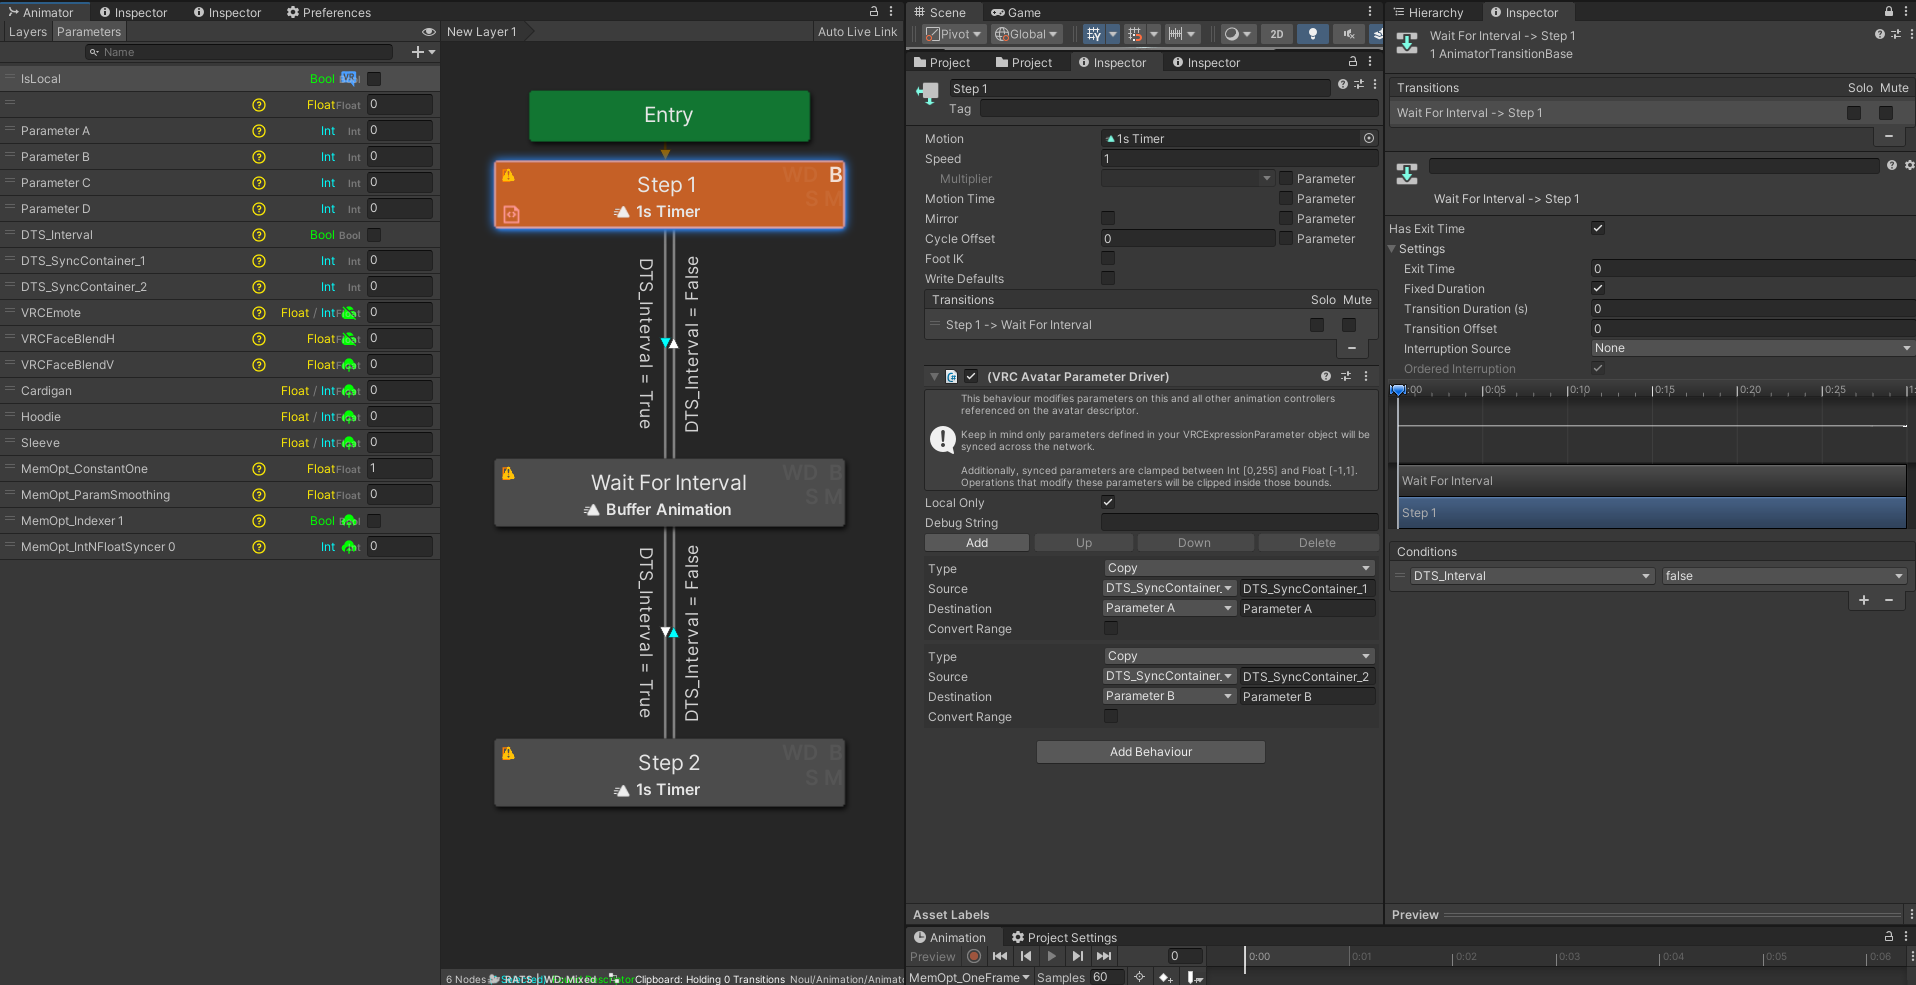
Task: Go to last keyframe in Animation
Action: 1104,956
